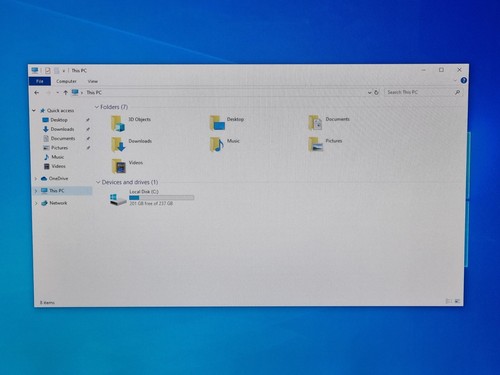Open Customize Quick Access Toolbar dropdown
This screenshot has width=500, height=375.
click(x=64, y=71)
